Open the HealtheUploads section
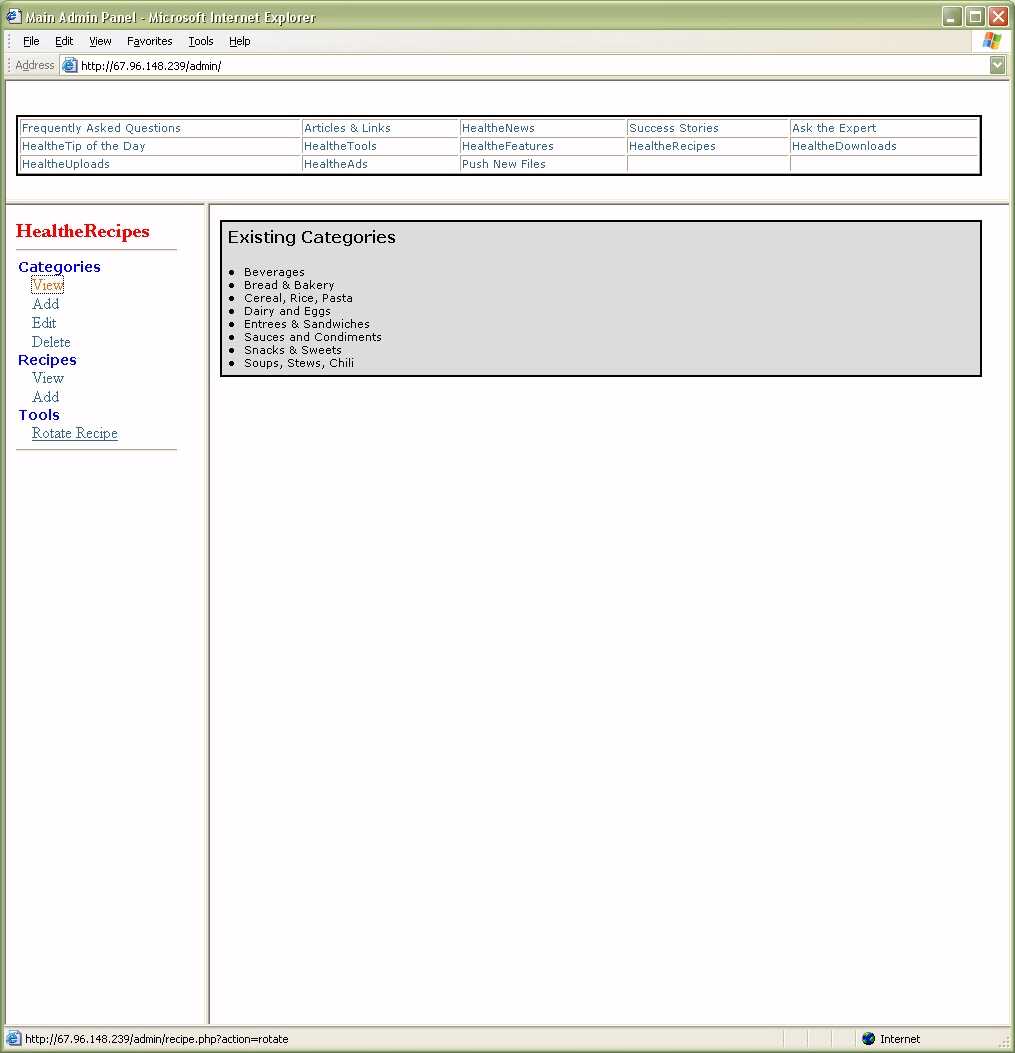This screenshot has width=1015, height=1053. (66, 164)
